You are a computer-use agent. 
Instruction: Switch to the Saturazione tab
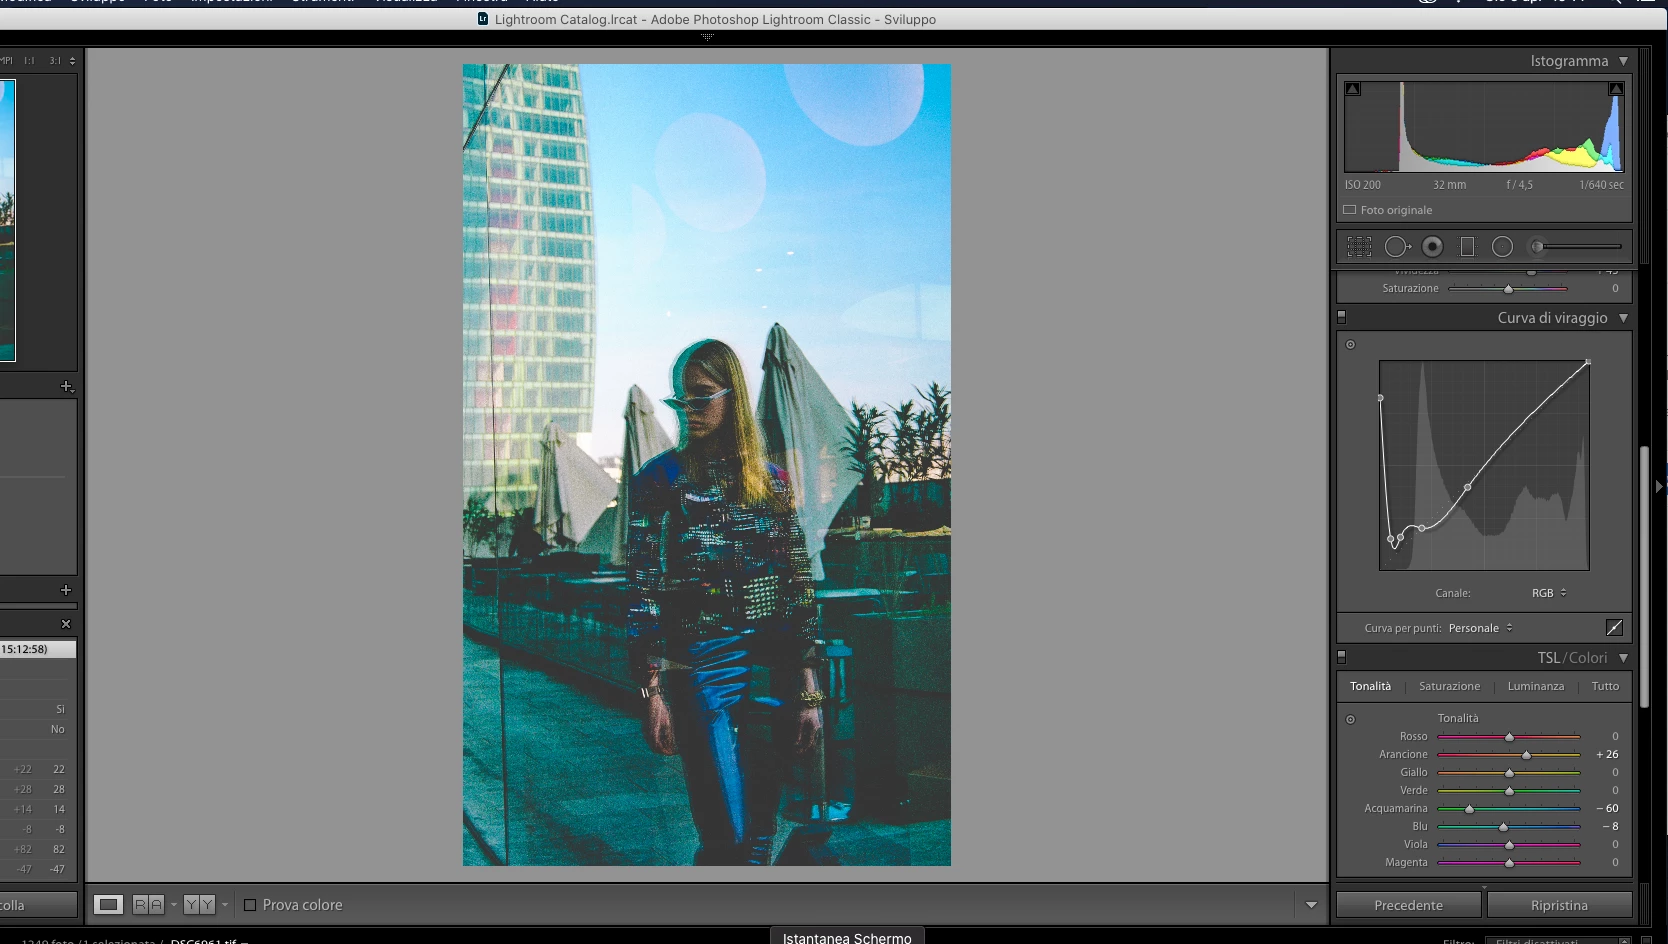[x=1449, y=686]
